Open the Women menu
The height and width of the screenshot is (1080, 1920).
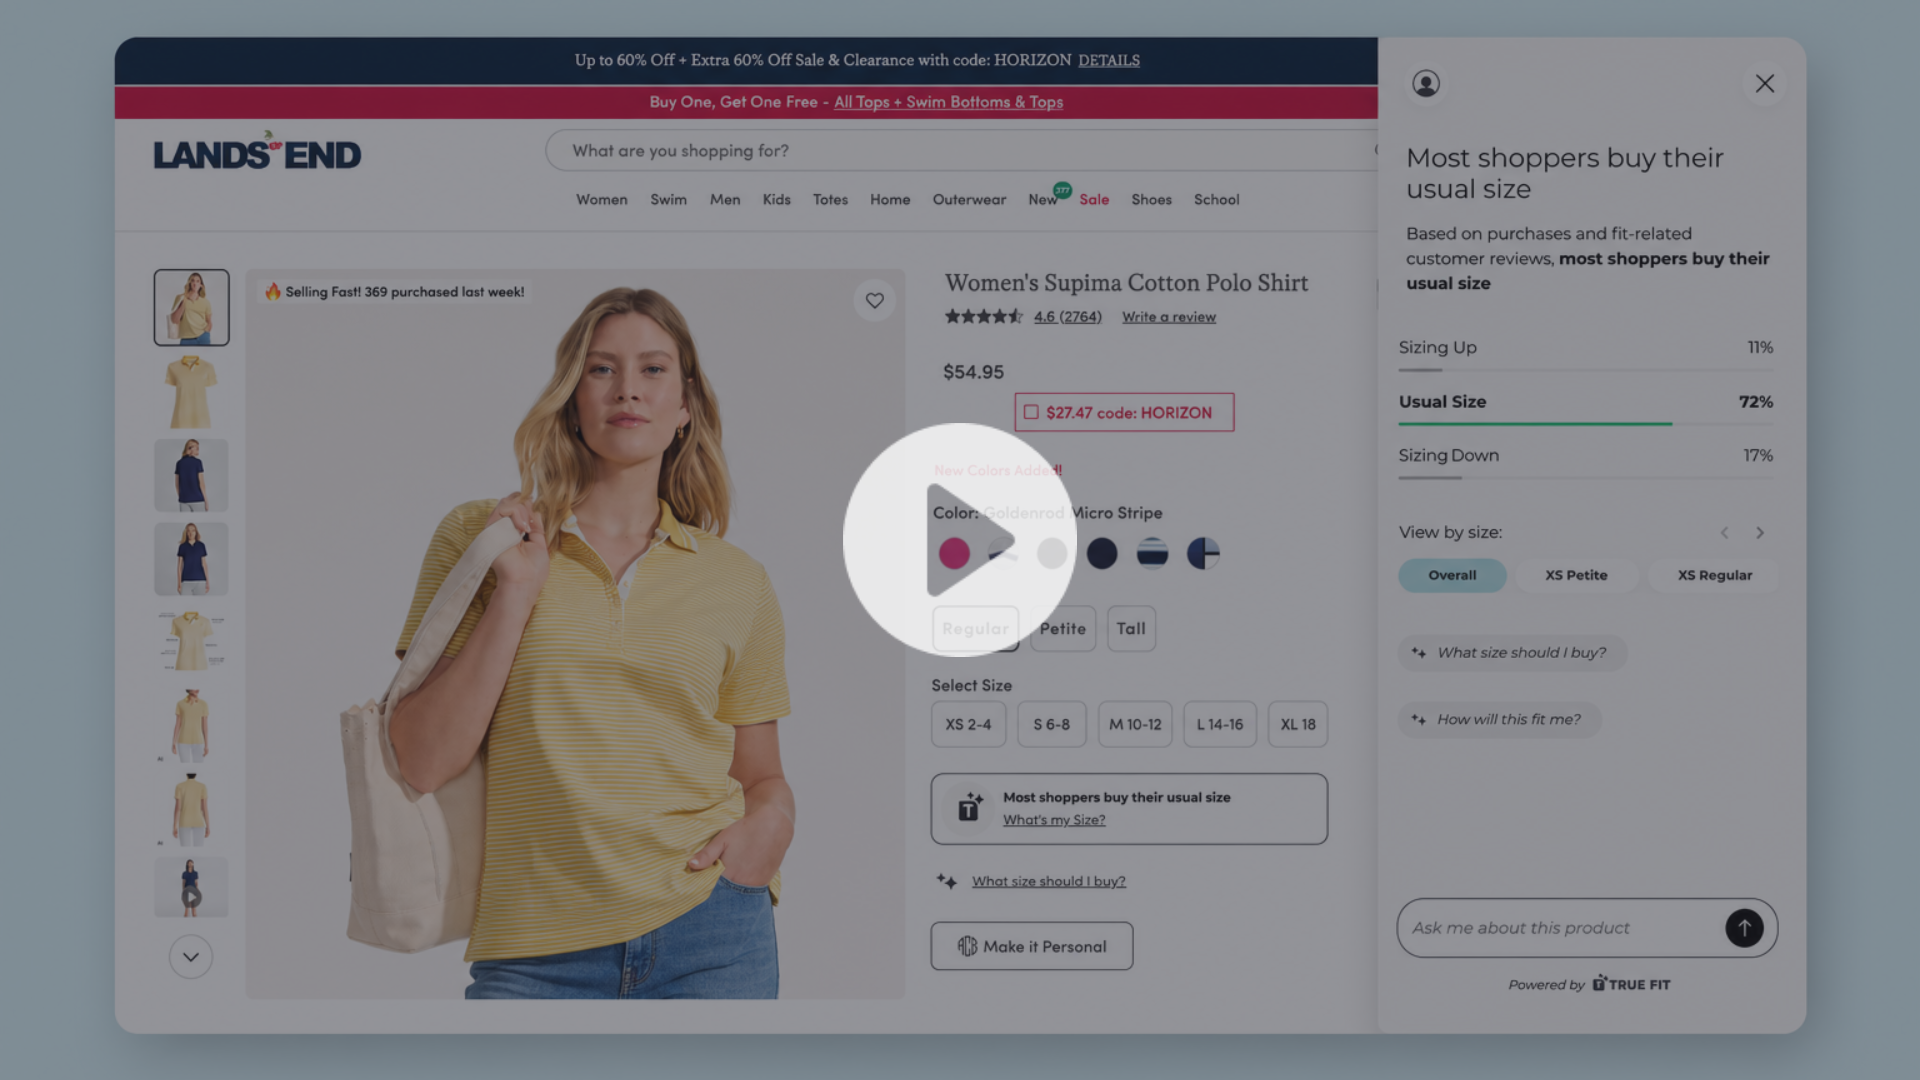tap(602, 200)
